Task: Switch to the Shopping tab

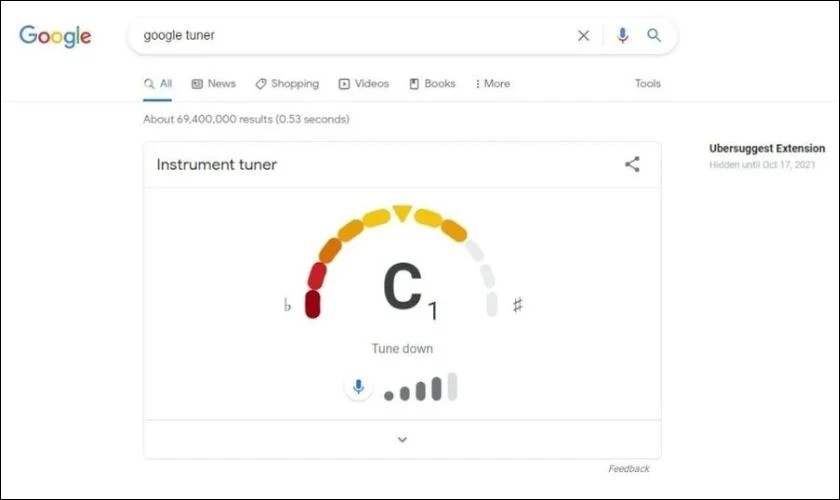Action: coord(287,84)
